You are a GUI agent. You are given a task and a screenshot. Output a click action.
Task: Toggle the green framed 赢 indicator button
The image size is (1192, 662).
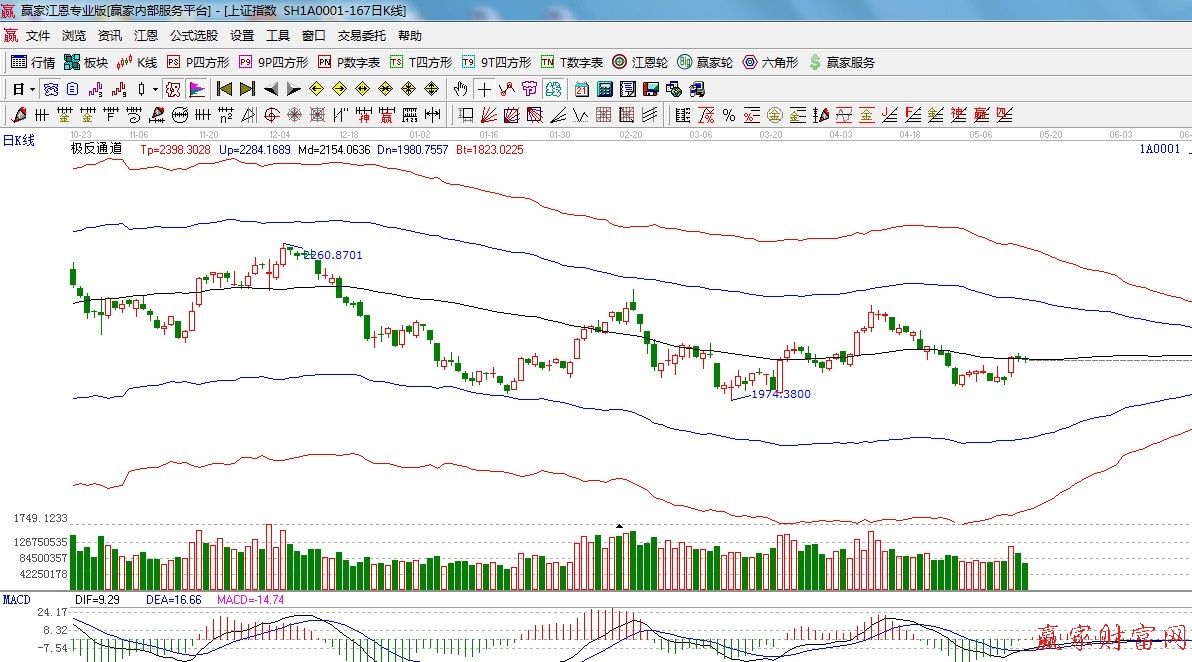553,89
